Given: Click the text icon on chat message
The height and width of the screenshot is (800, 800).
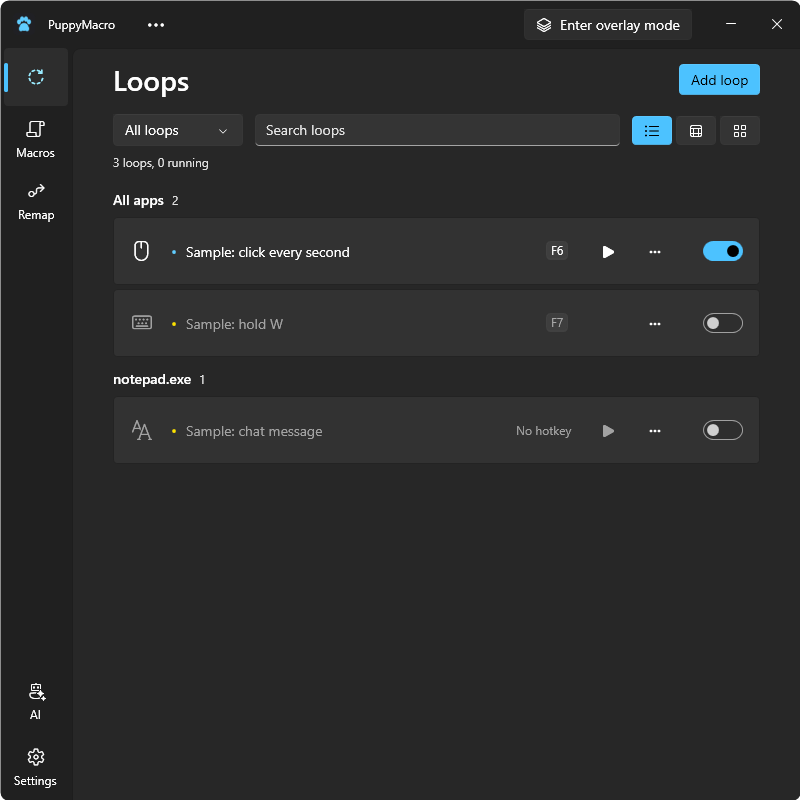Looking at the screenshot, I should point(141,430).
